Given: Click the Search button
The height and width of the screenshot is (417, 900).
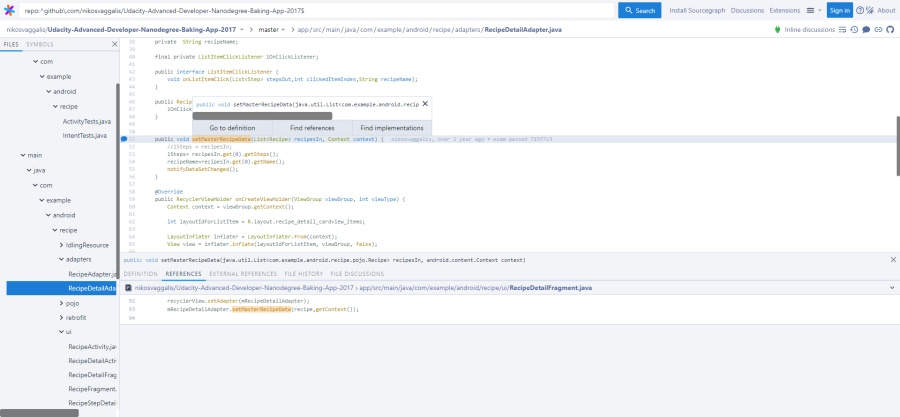Looking at the screenshot, I should tap(639, 10).
